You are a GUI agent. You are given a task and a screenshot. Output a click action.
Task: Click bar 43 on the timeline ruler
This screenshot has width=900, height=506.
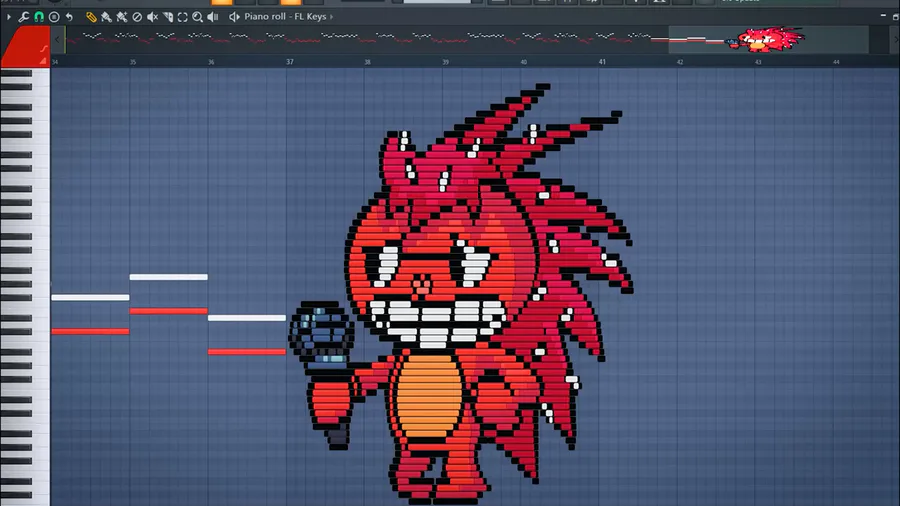tap(758, 62)
